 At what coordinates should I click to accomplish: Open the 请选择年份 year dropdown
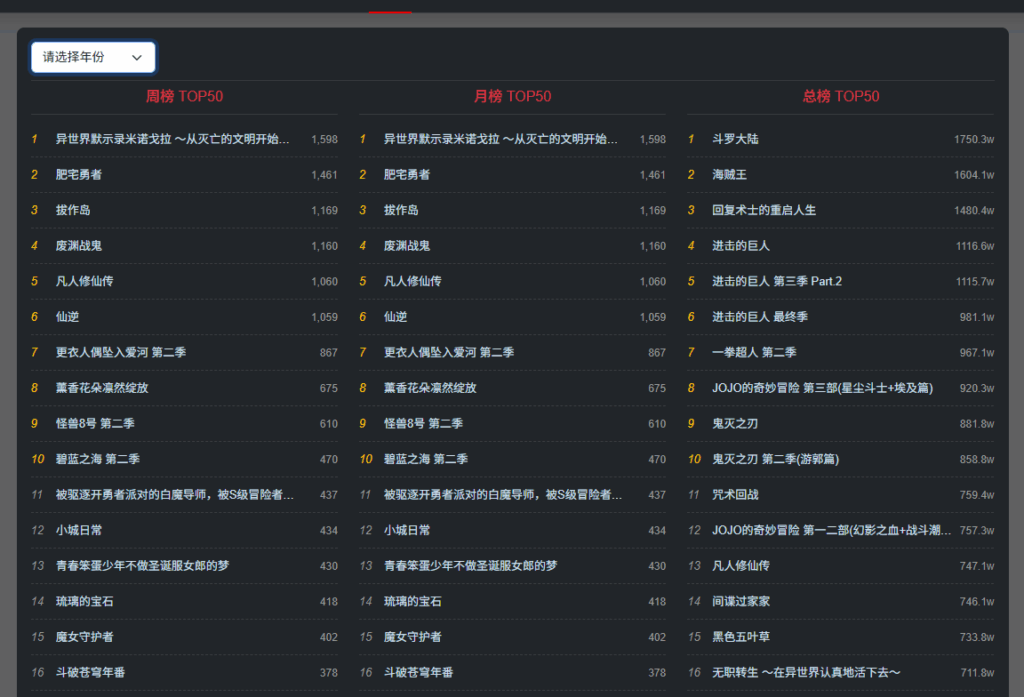[93, 57]
